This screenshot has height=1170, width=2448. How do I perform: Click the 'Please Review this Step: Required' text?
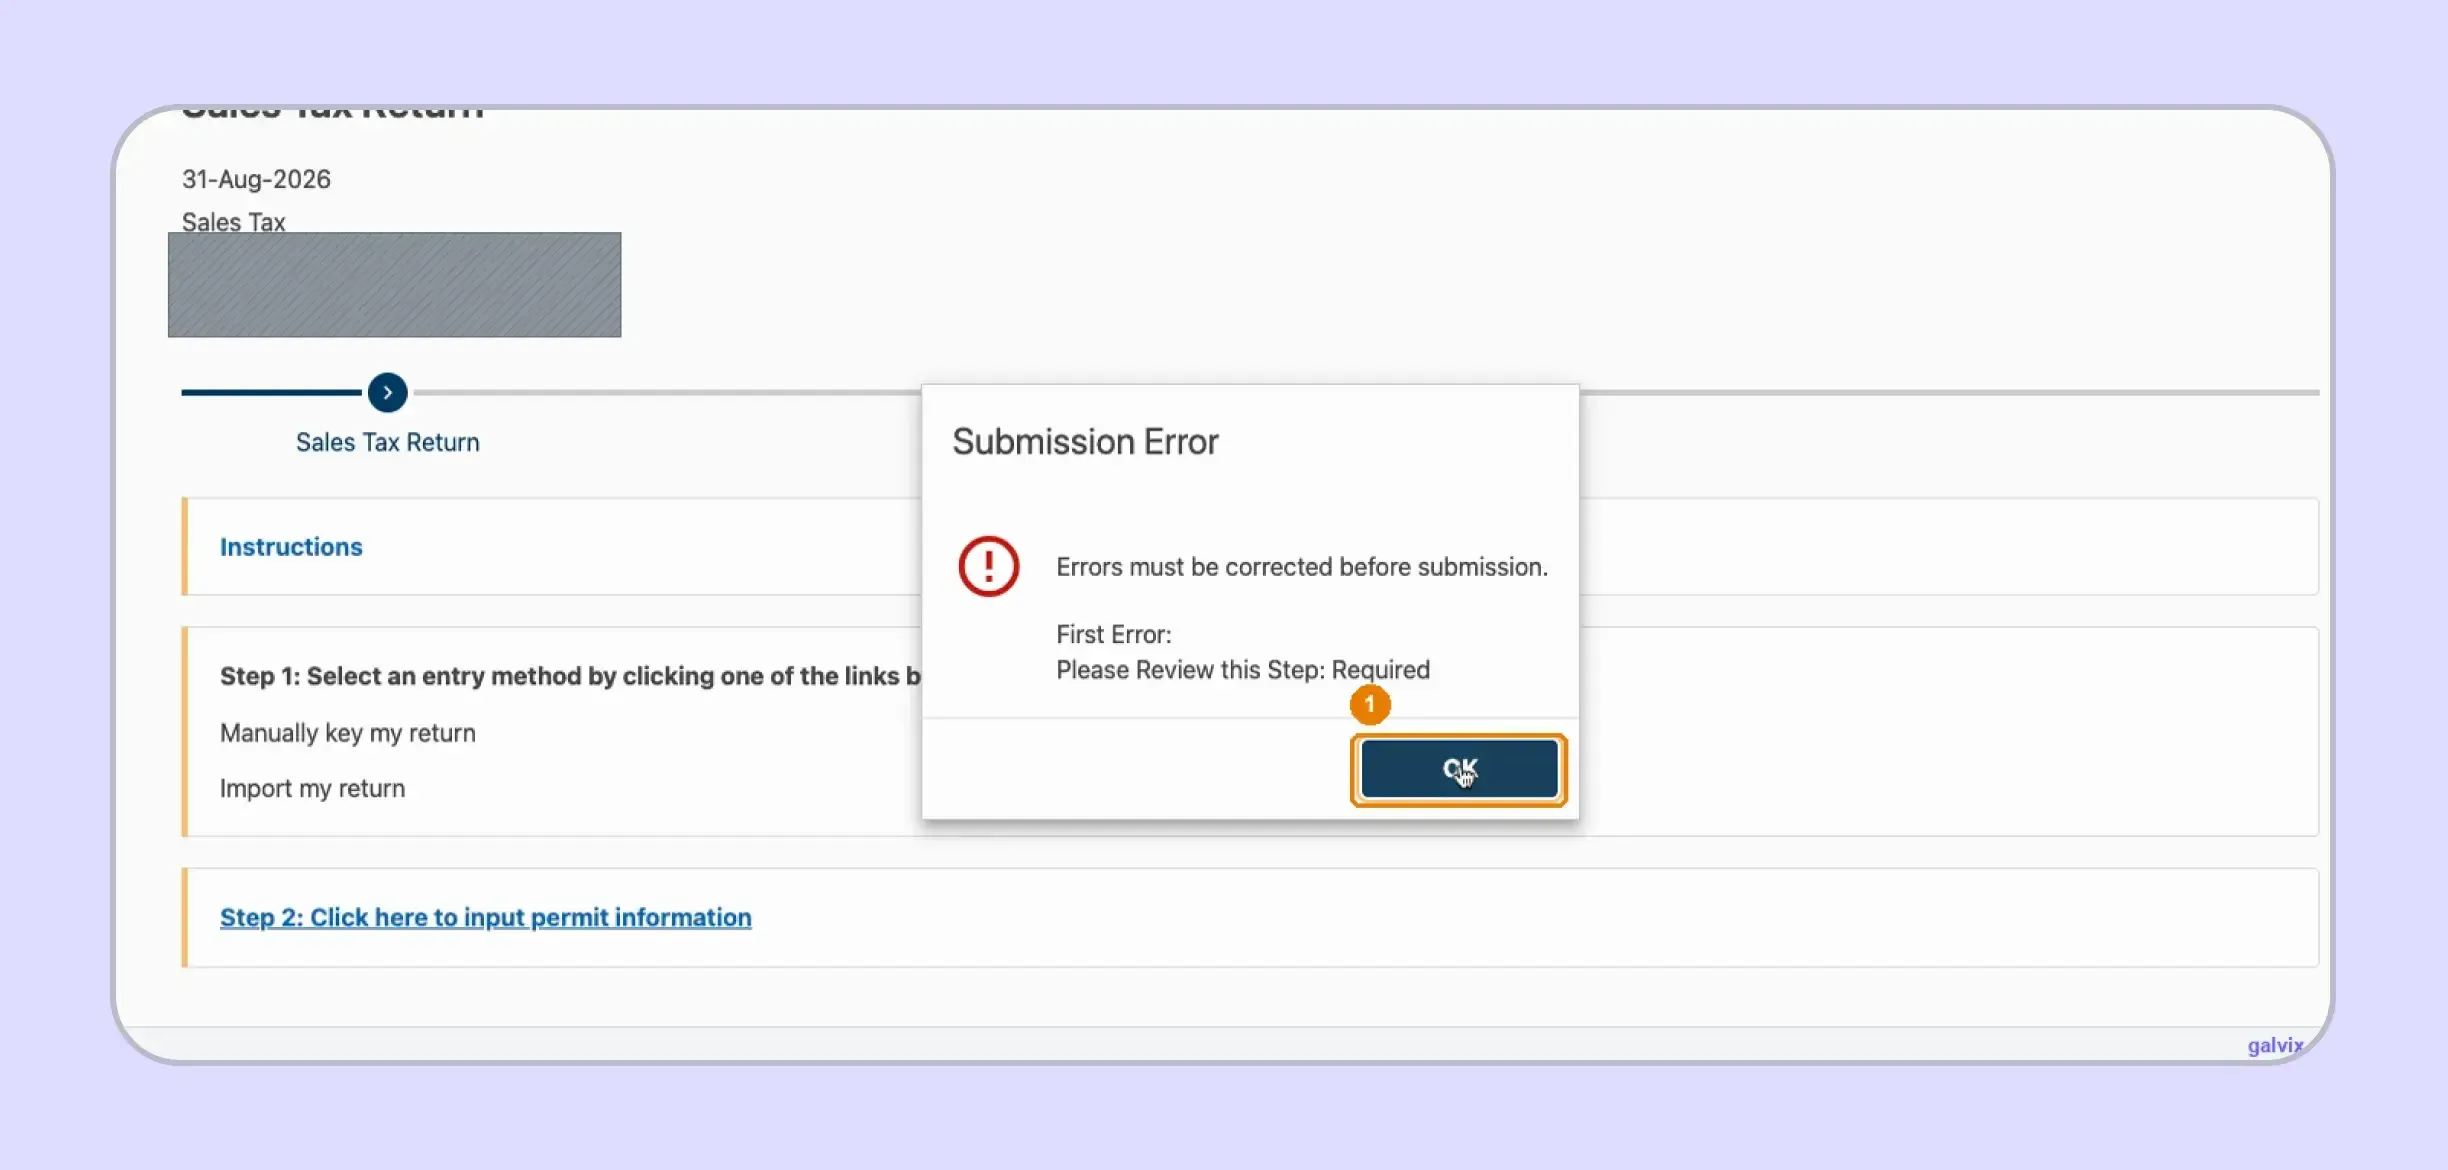coord(1243,669)
